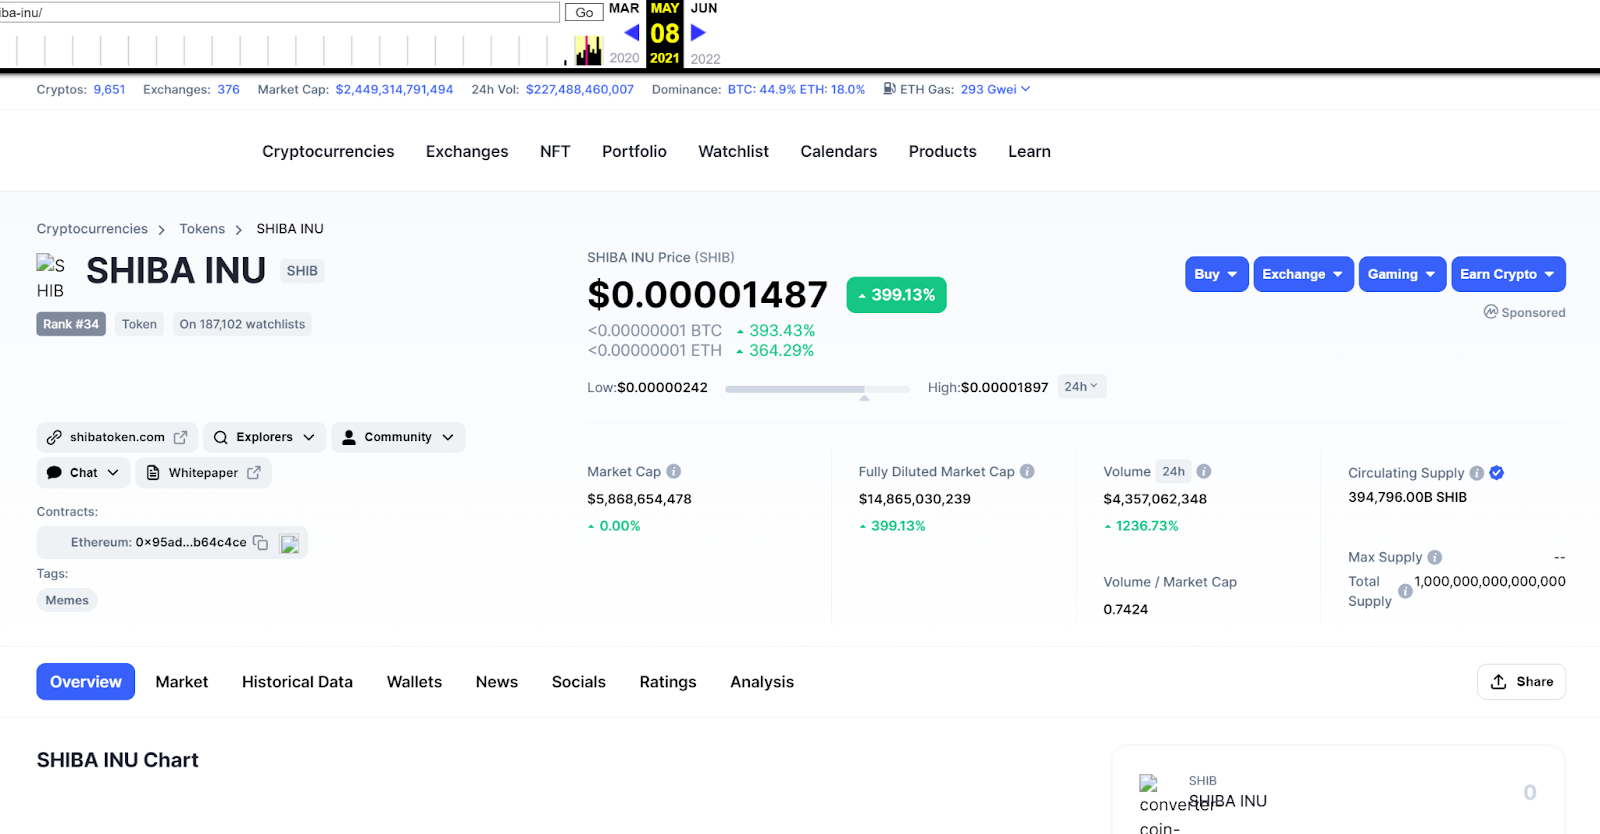This screenshot has height=834, width=1600.
Task: Open the Watchlist page
Action: click(x=733, y=151)
